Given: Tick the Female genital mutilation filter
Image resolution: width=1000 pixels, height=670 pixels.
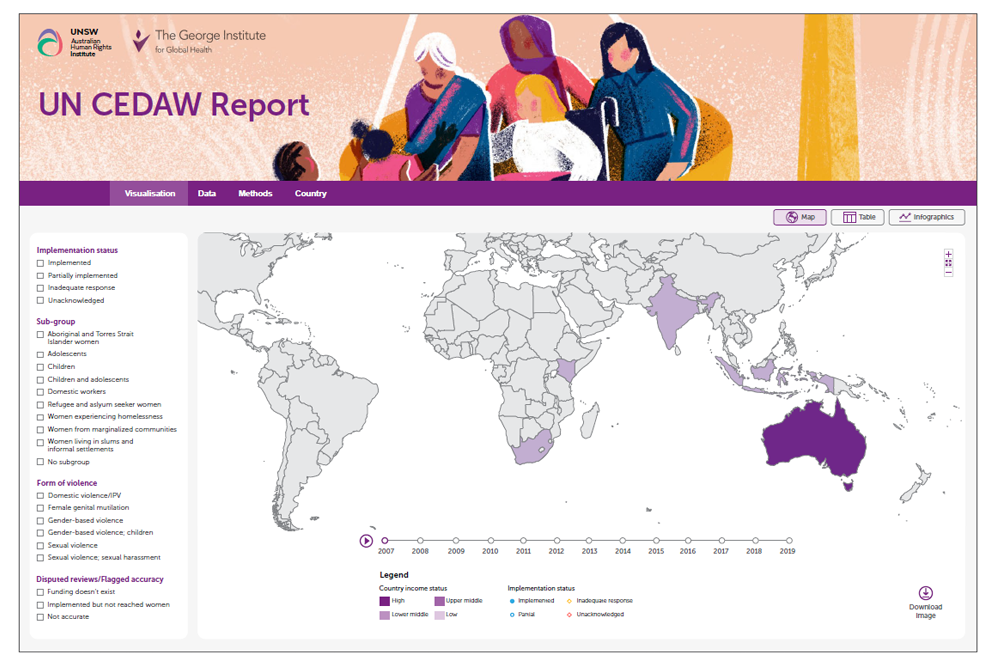Looking at the screenshot, I should (x=40, y=508).
